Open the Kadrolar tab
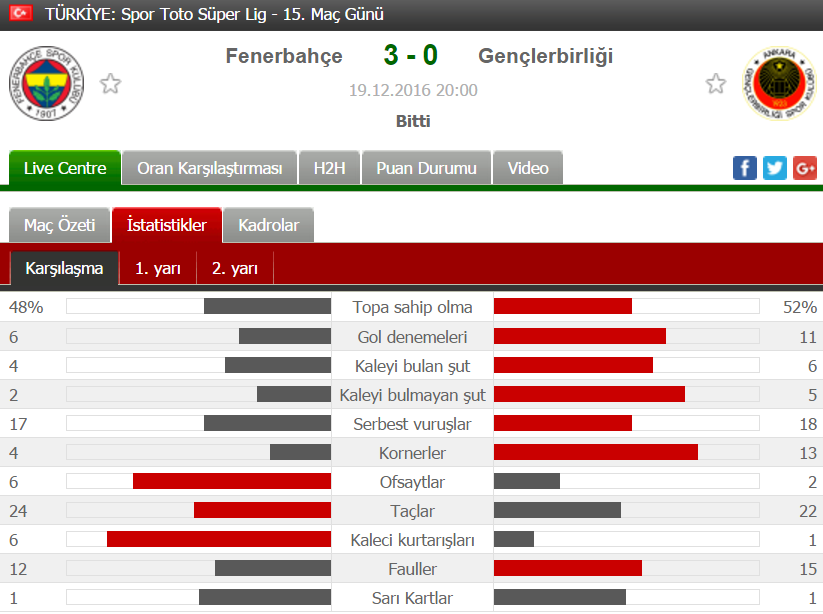Screen dimensions: 823x614 coord(268,225)
